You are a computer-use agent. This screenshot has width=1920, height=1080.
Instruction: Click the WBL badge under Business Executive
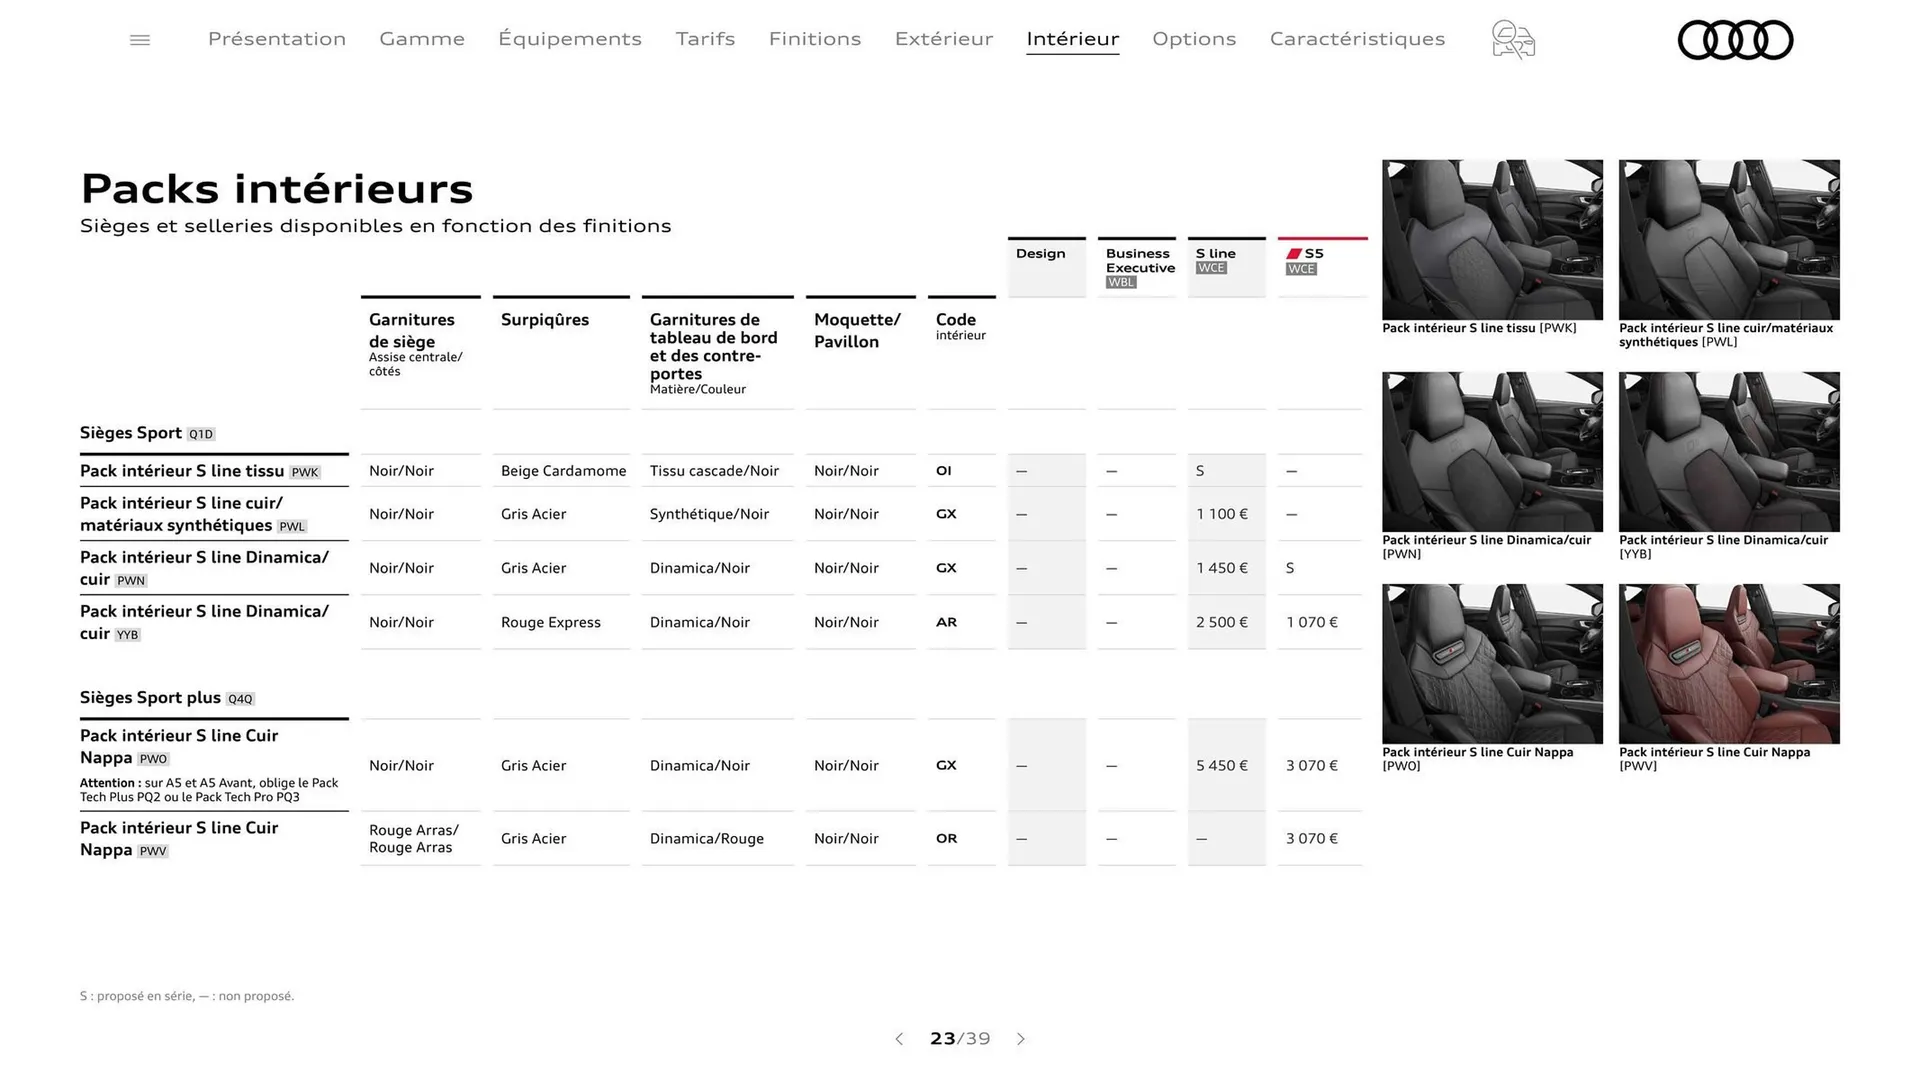(1121, 282)
